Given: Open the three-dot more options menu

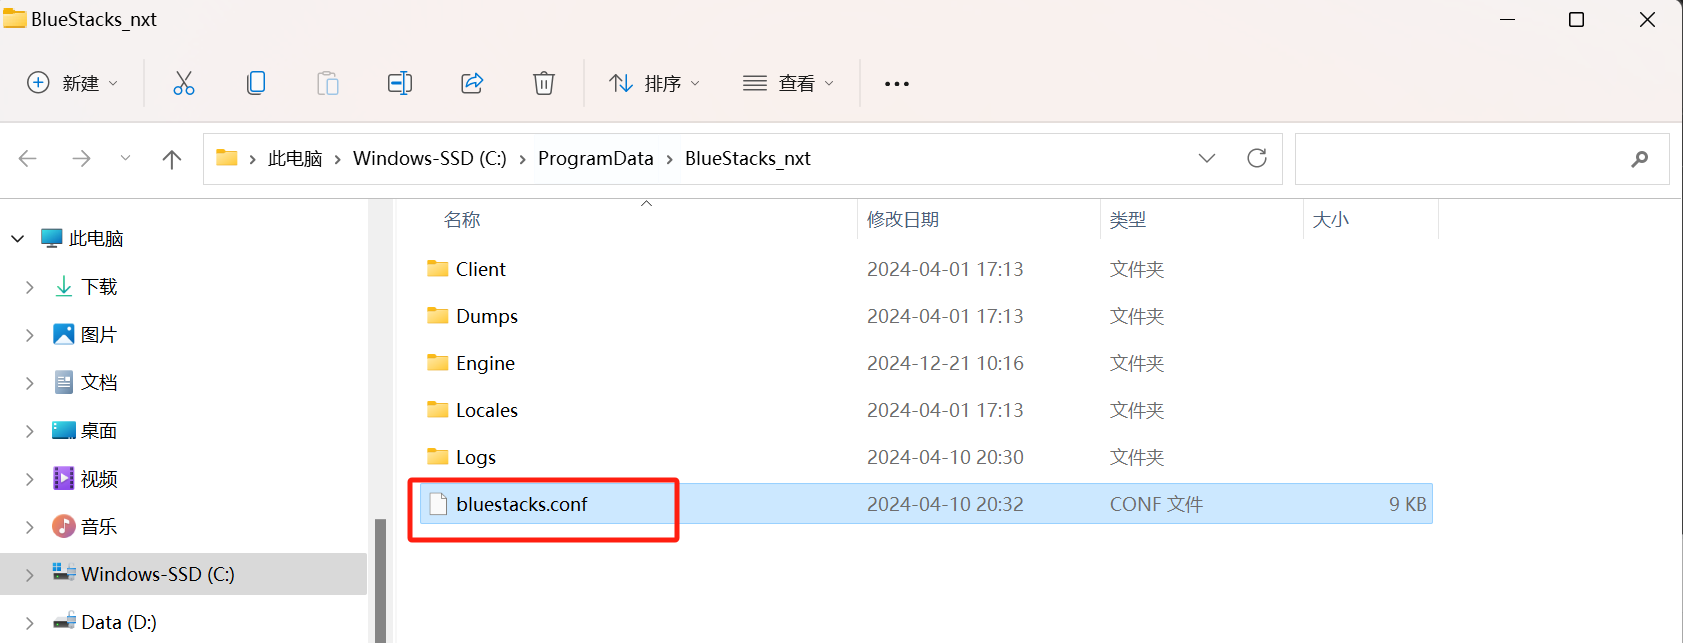Looking at the screenshot, I should point(897,84).
